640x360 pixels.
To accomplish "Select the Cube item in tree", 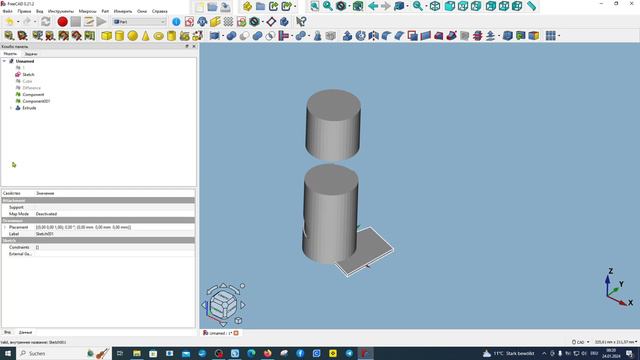I will pos(27,81).
